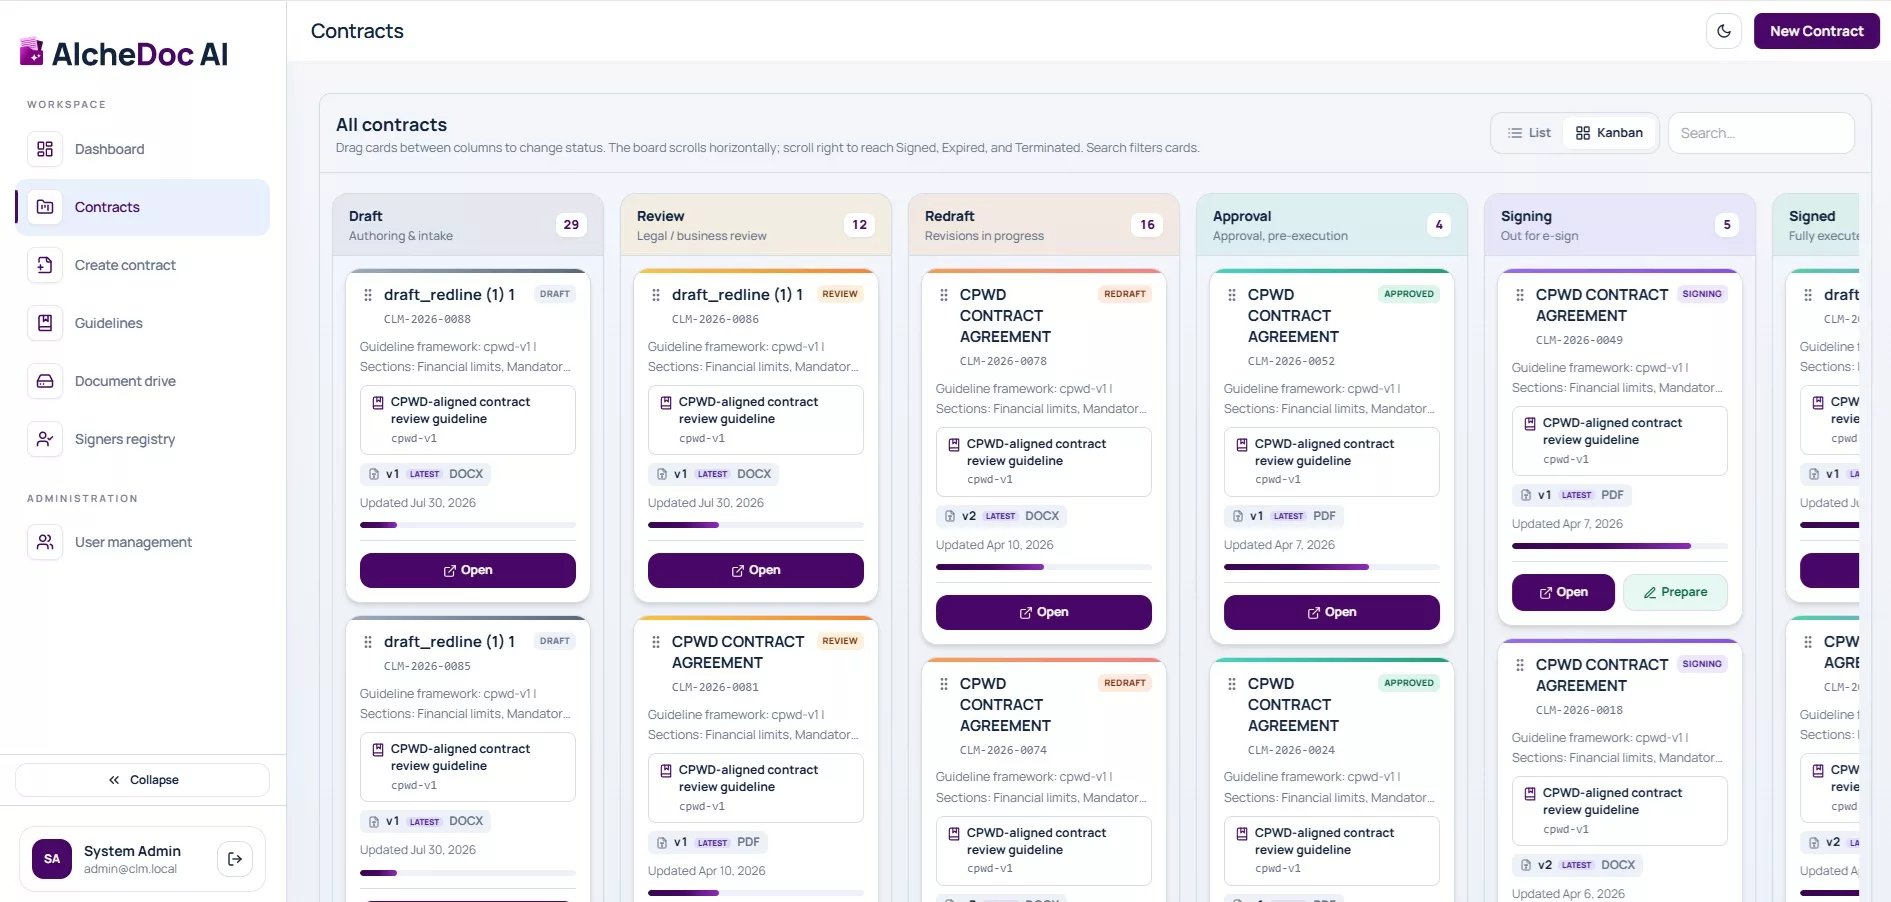Open contract CLM-2026-0052 in Approval
1891x902 pixels.
tap(1332, 612)
